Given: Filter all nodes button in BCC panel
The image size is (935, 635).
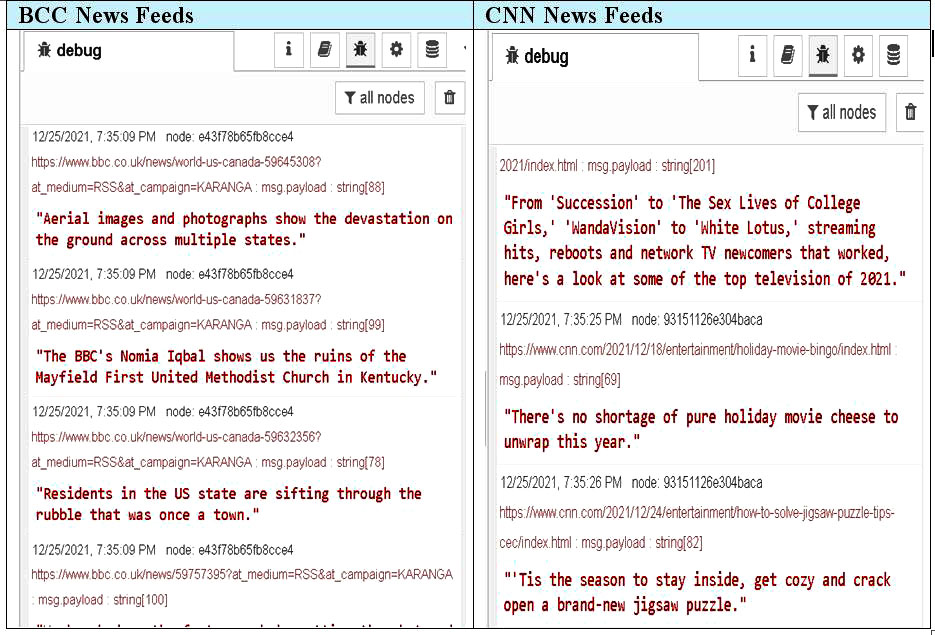Looking at the screenshot, I should tap(380, 98).
